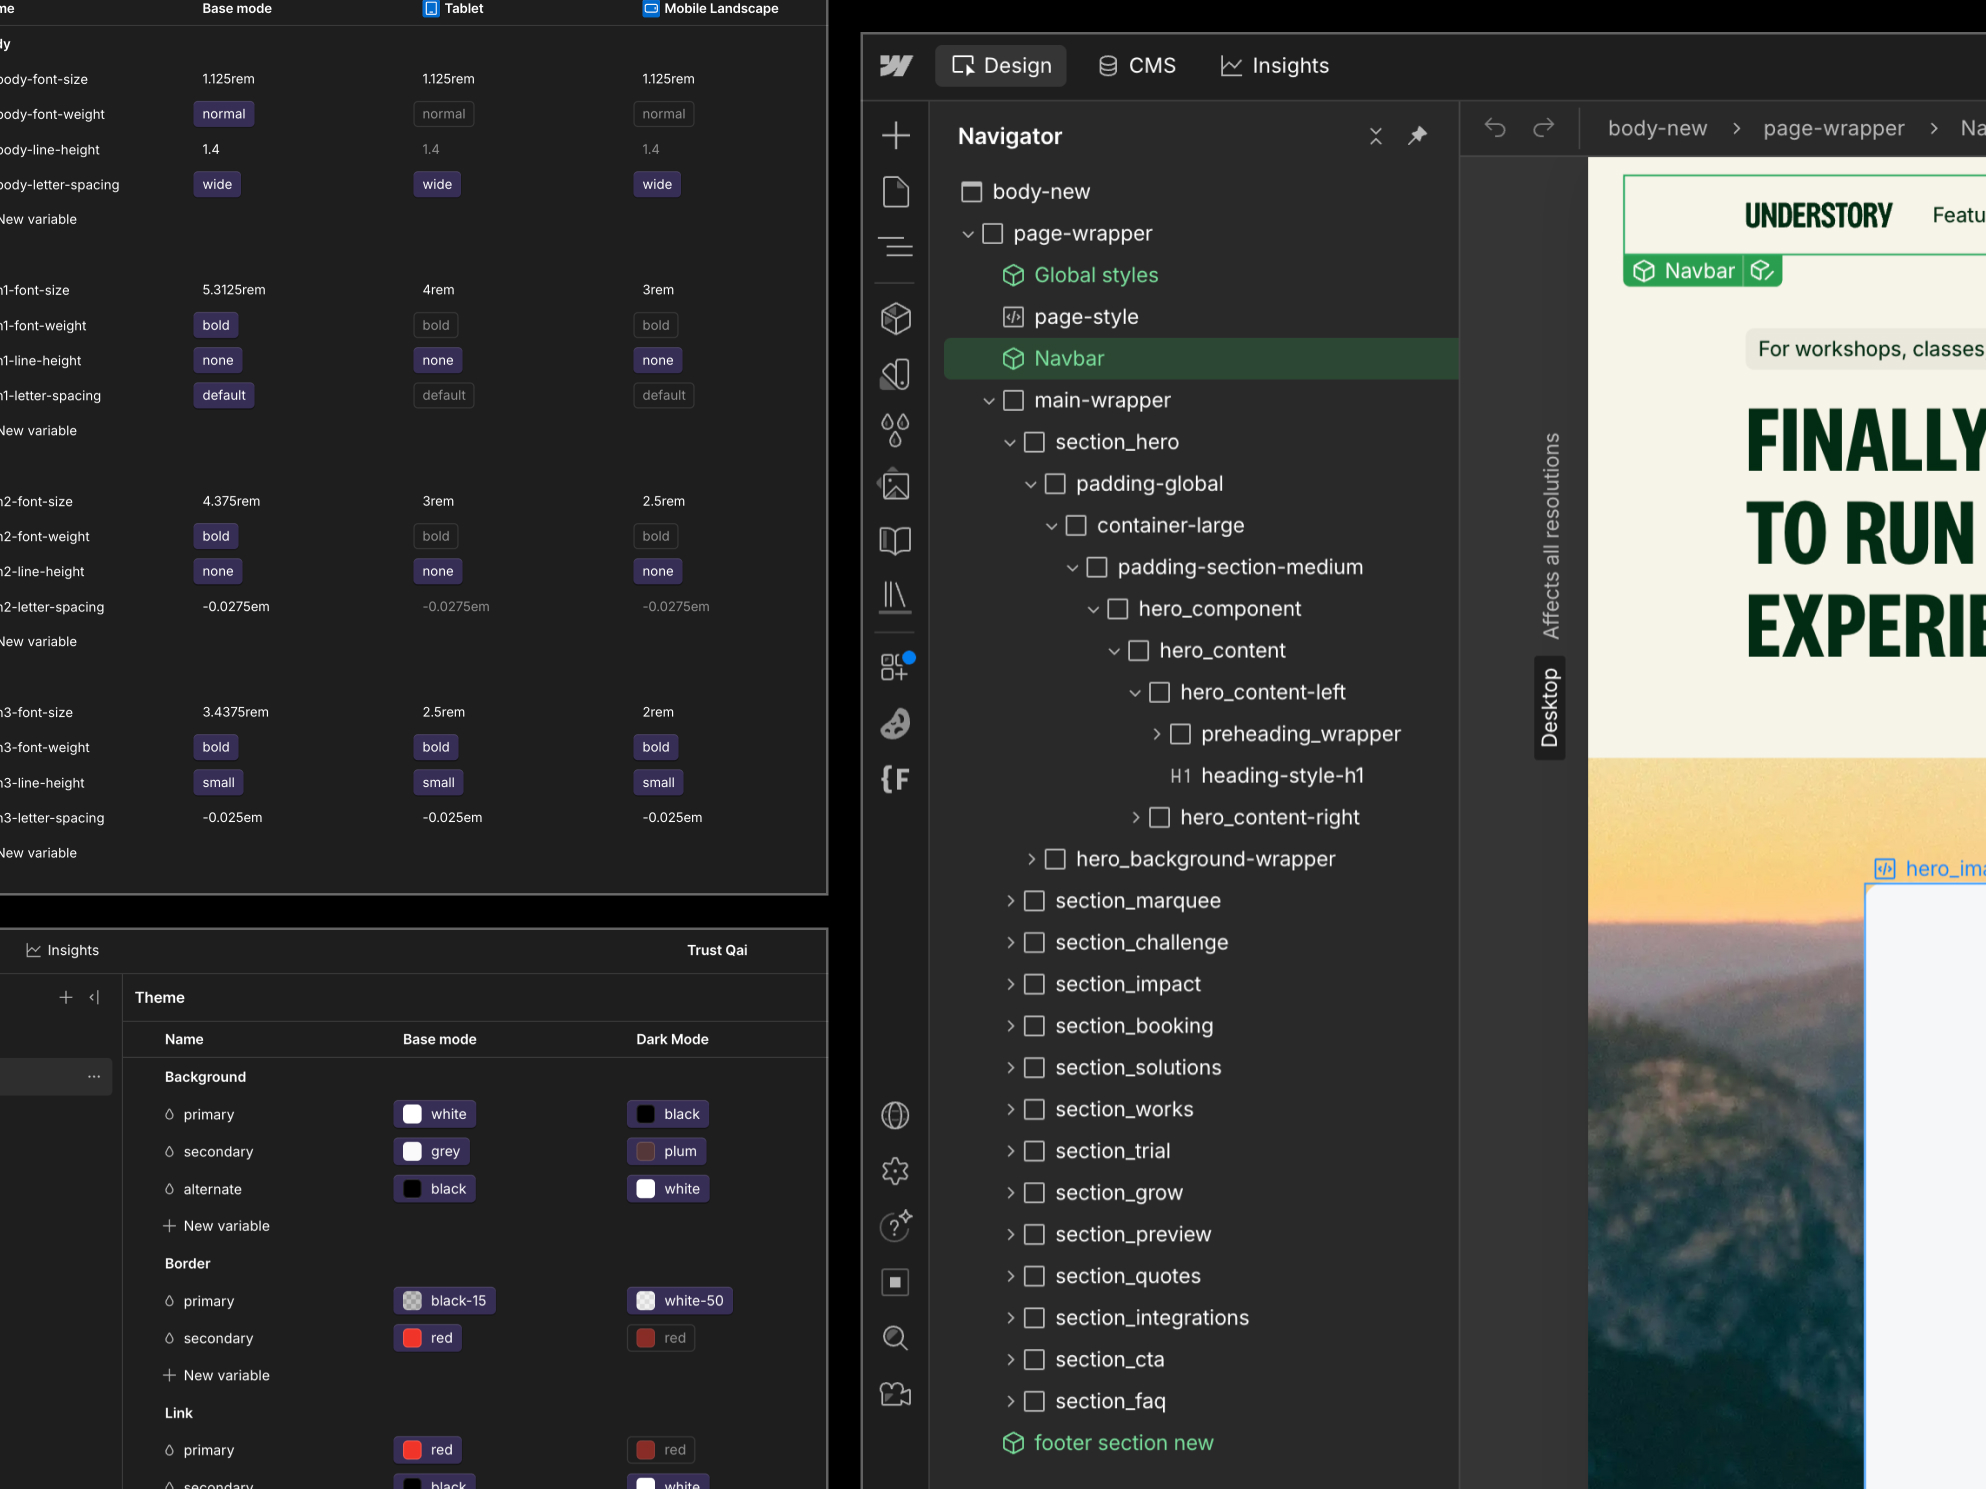The height and width of the screenshot is (1489, 1986).
Task: Expand the preheading_wrapper node
Action: coord(1157,734)
